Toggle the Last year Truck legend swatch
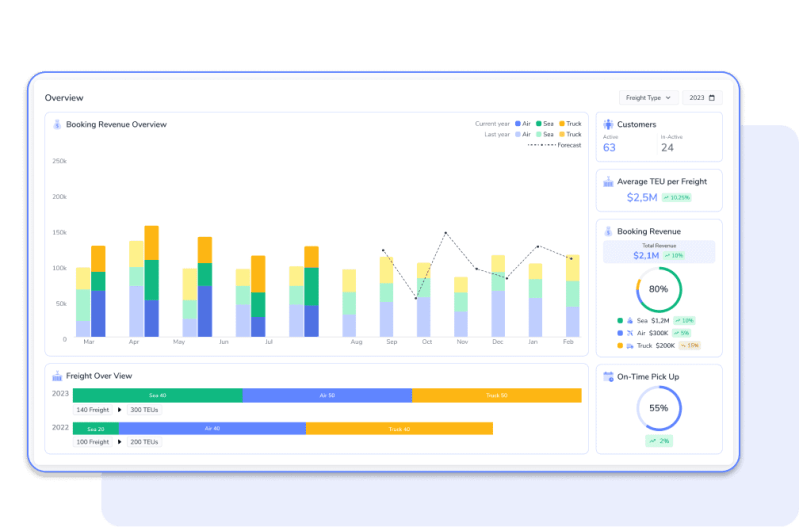Viewport: 799px width, 527px height. pyautogui.click(x=562, y=135)
